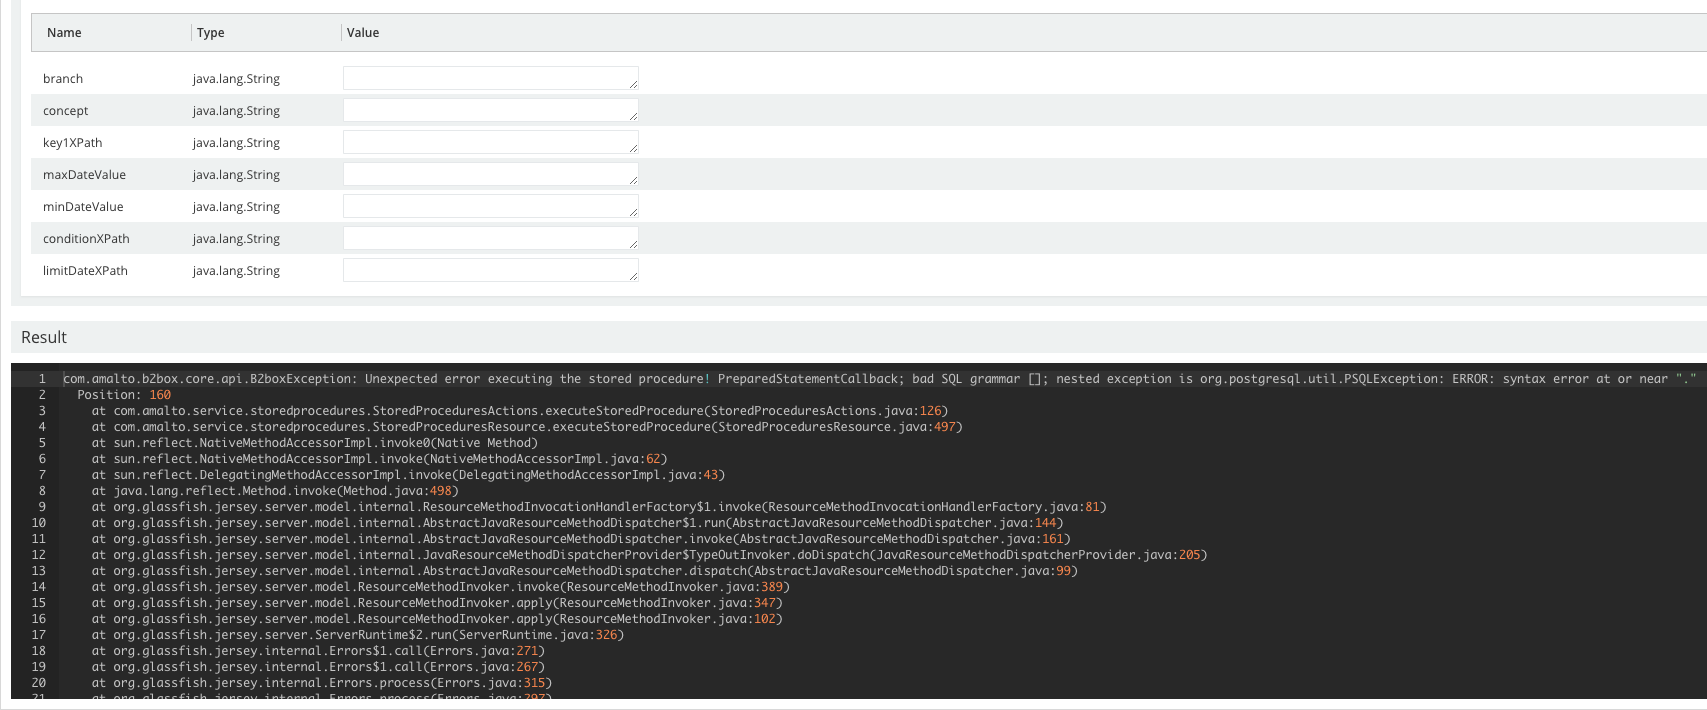Select the limitDateXPath value input
Image resolution: width=1707 pixels, height=710 pixels.
[x=490, y=270]
